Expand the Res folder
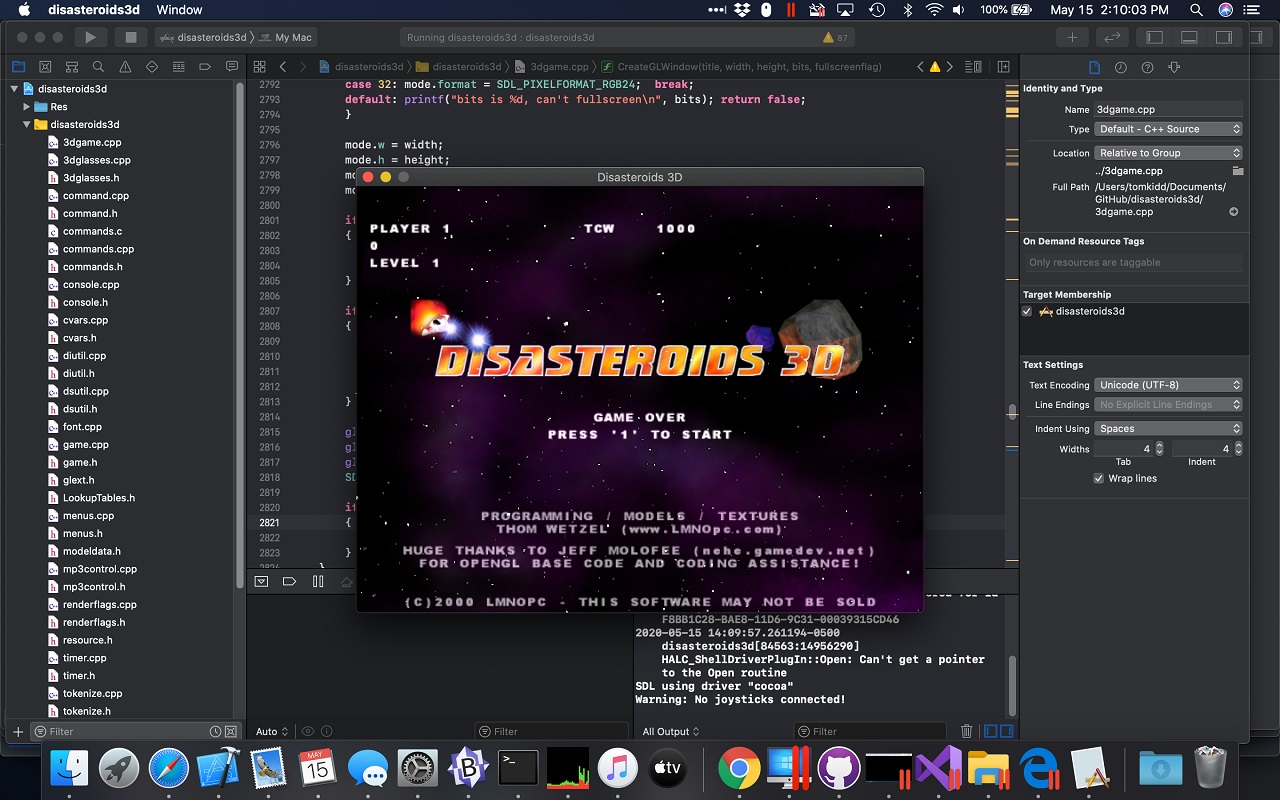Viewport: 1280px width, 800px height. 27,107
